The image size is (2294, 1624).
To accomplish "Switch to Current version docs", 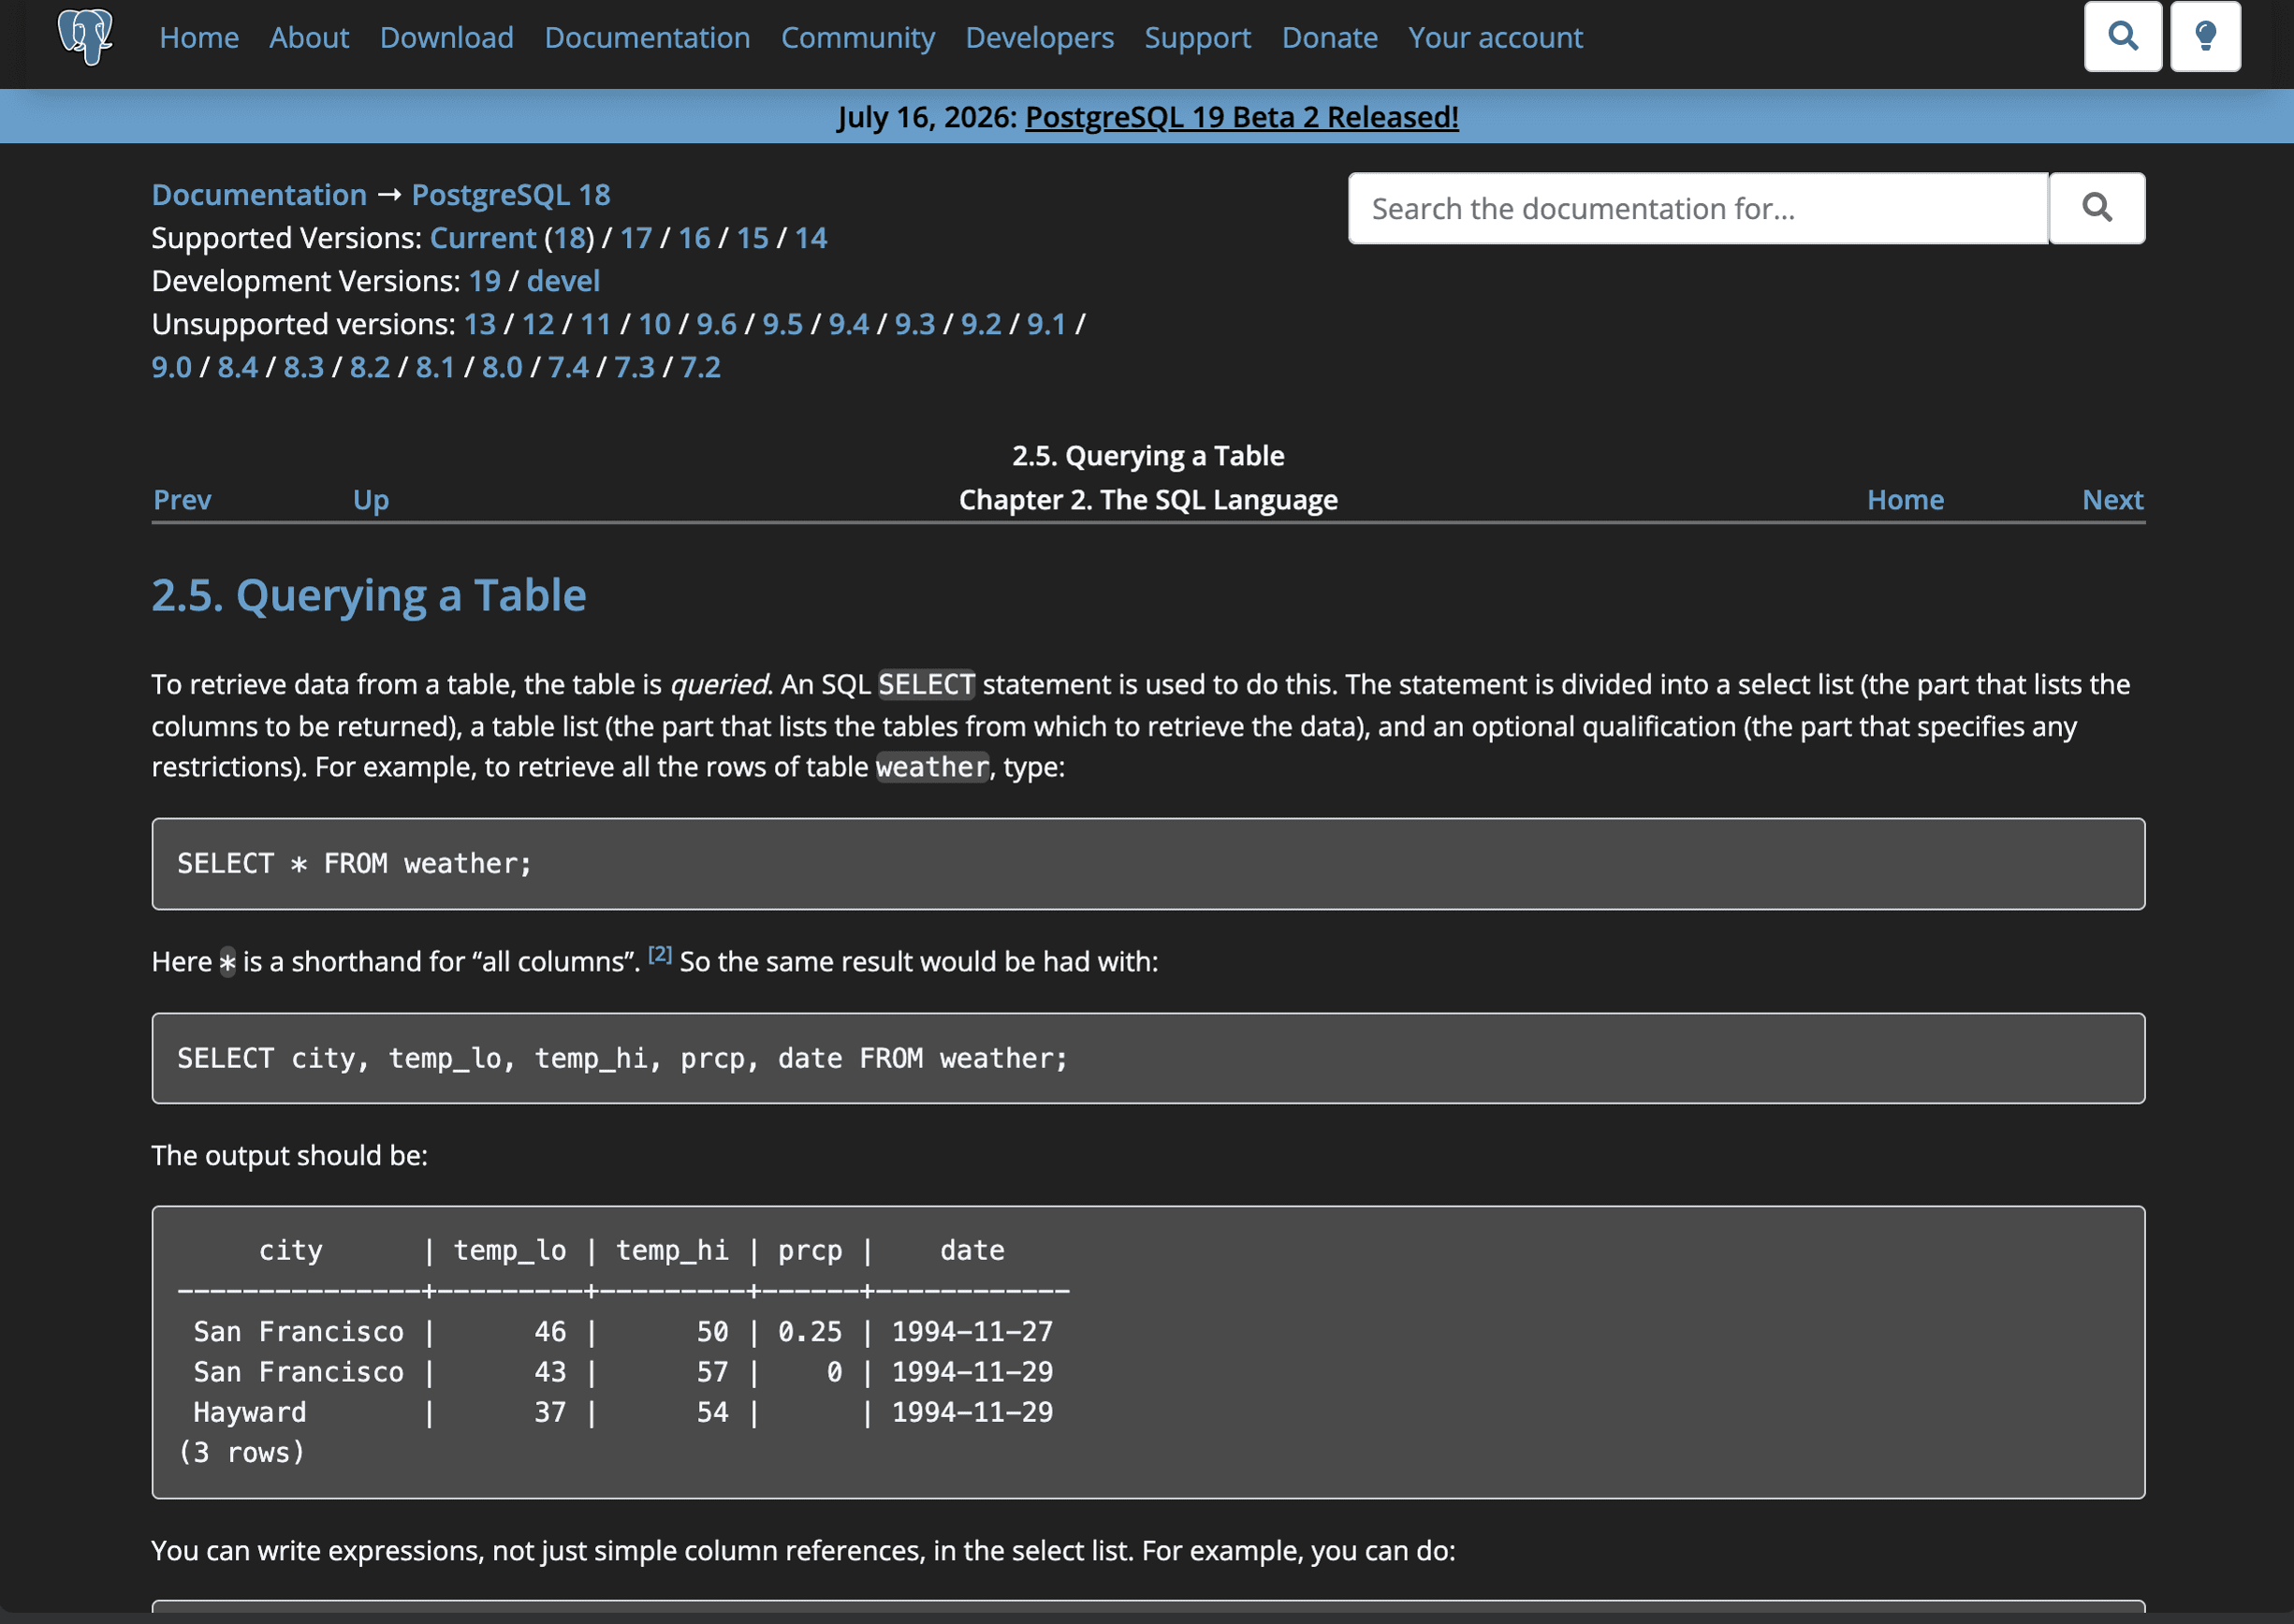I will pos(483,238).
